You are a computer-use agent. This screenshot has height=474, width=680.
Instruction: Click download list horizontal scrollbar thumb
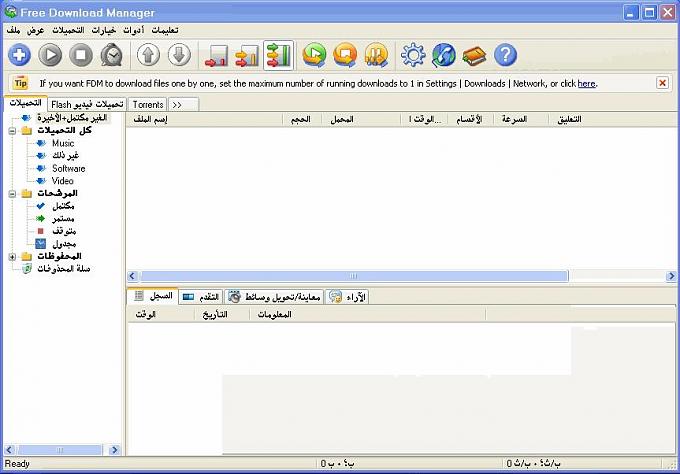(x=353, y=276)
